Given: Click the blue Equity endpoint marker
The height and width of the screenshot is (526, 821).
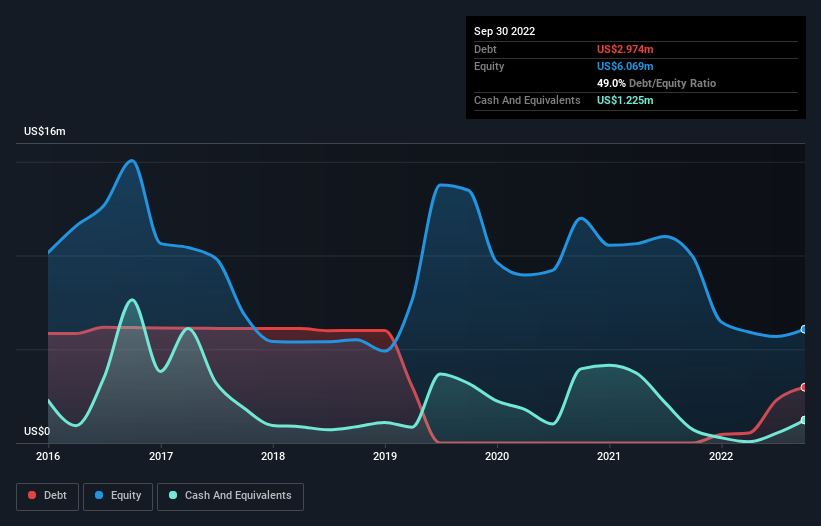Looking at the screenshot, I should (804, 329).
